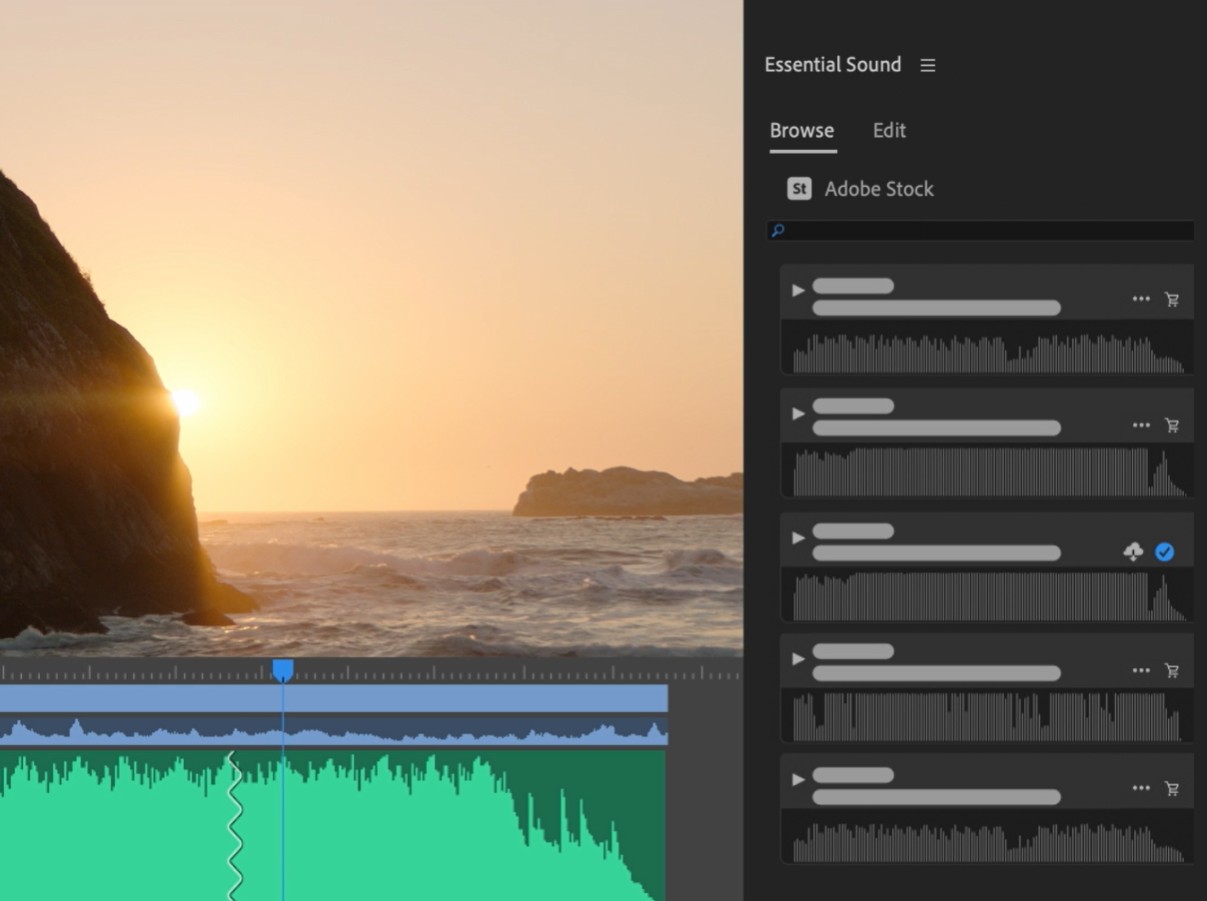Add the first audio track to cart
This screenshot has width=1207, height=901.
coord(1172,299)
